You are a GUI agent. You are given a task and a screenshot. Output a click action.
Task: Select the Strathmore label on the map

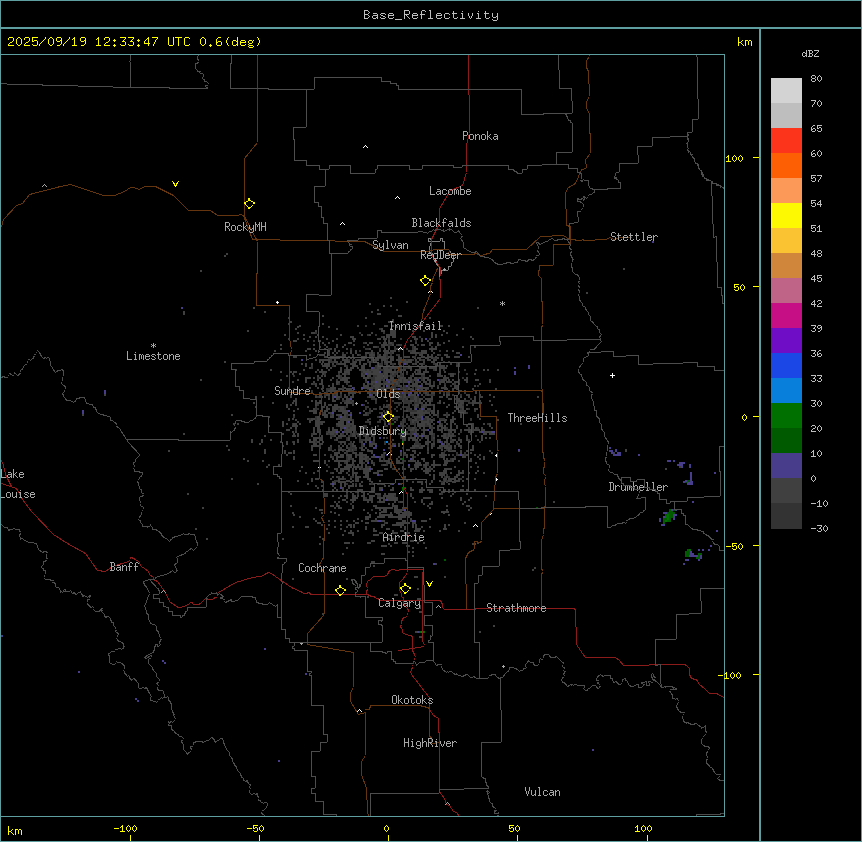tap(516, 609)
